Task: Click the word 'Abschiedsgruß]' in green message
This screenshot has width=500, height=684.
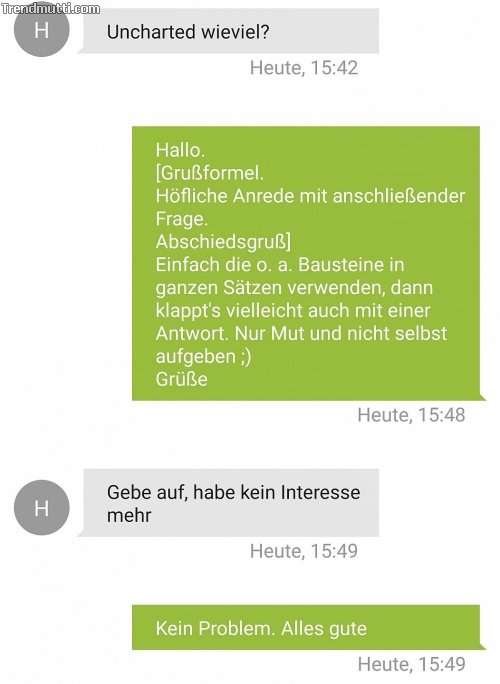Action: [223, 242]
